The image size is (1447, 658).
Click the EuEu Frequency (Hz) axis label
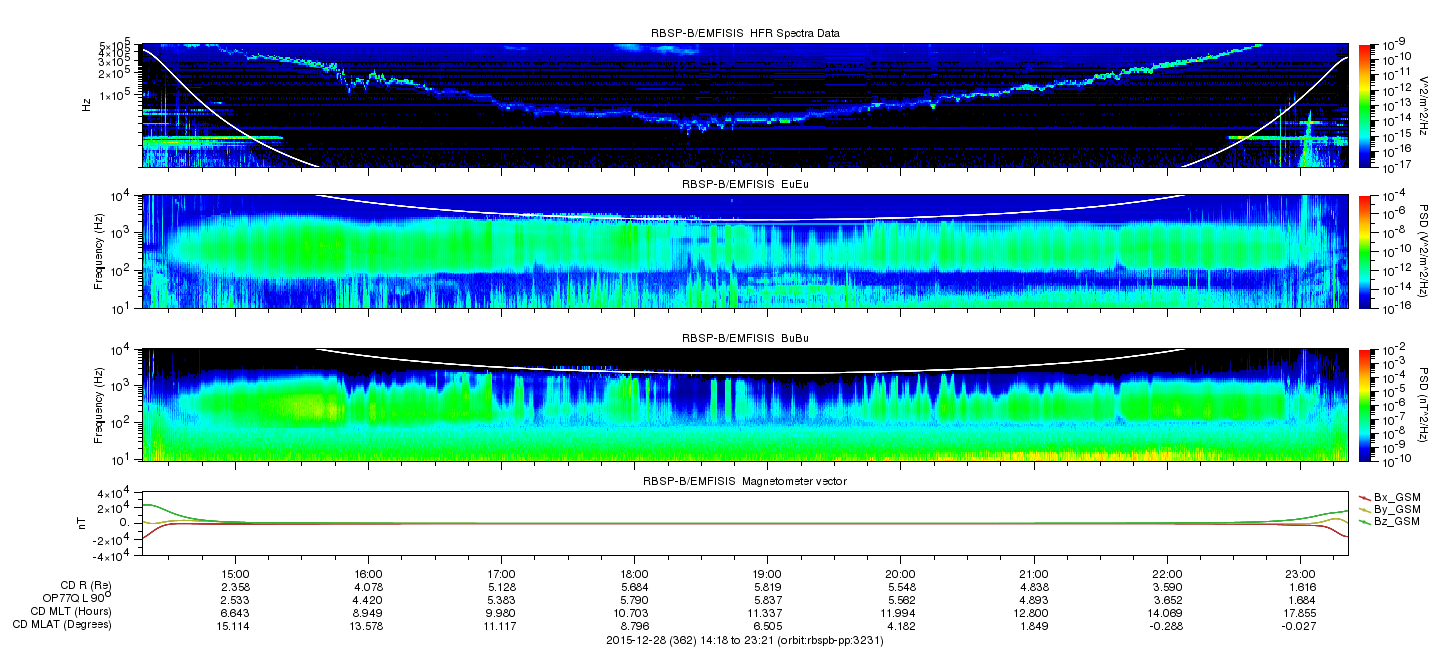click(x=100, y=252)
